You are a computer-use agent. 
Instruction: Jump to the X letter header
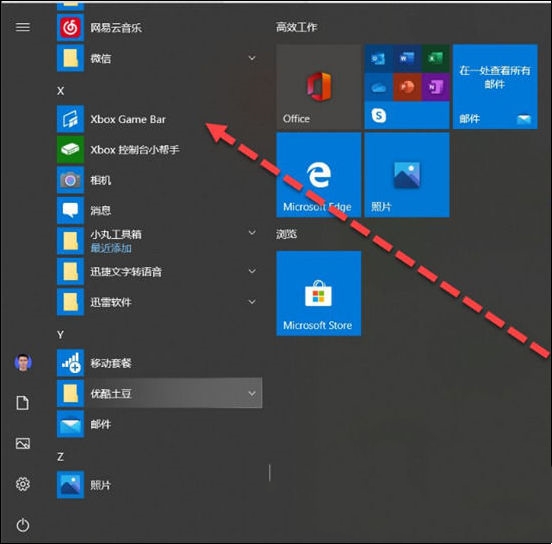pyautogui.click(x=61, y=91)
